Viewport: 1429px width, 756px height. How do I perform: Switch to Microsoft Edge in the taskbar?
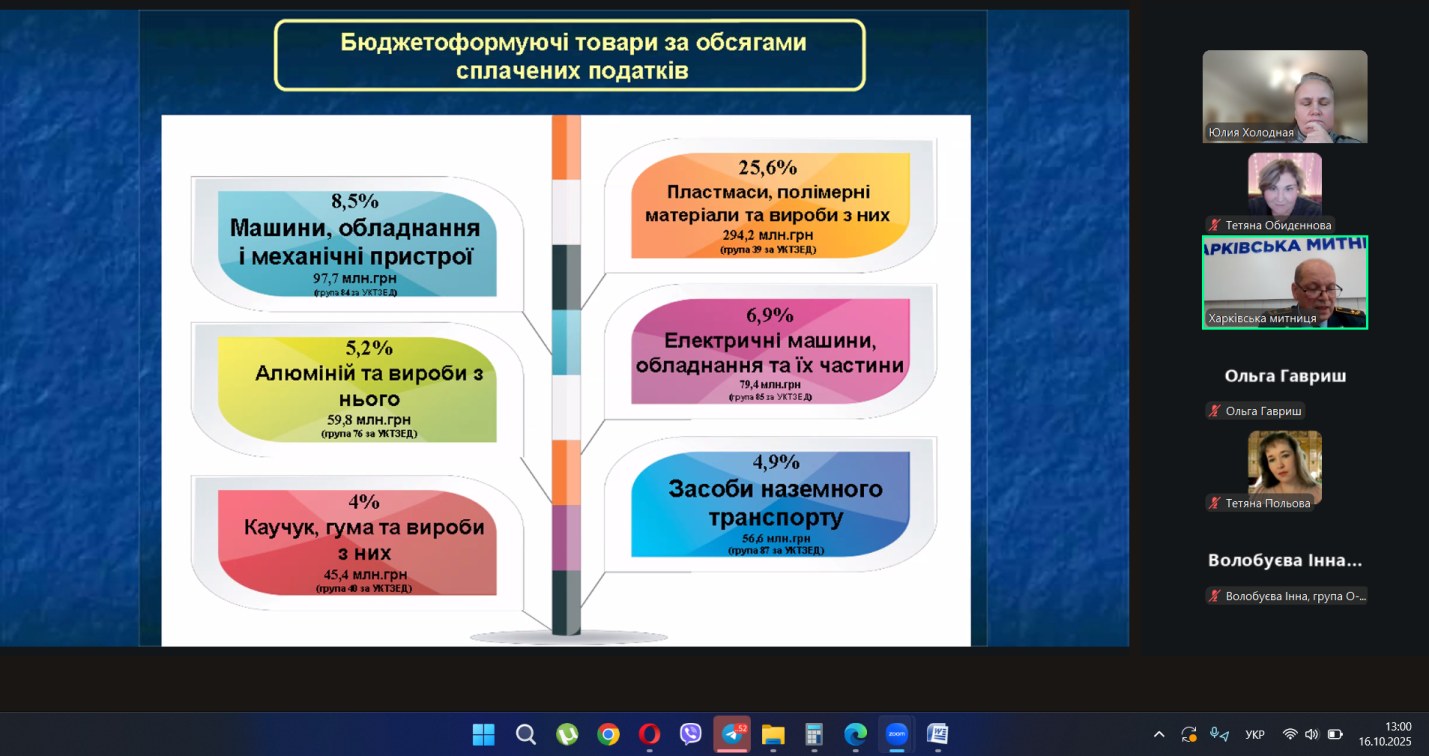(x=855, y=735)
